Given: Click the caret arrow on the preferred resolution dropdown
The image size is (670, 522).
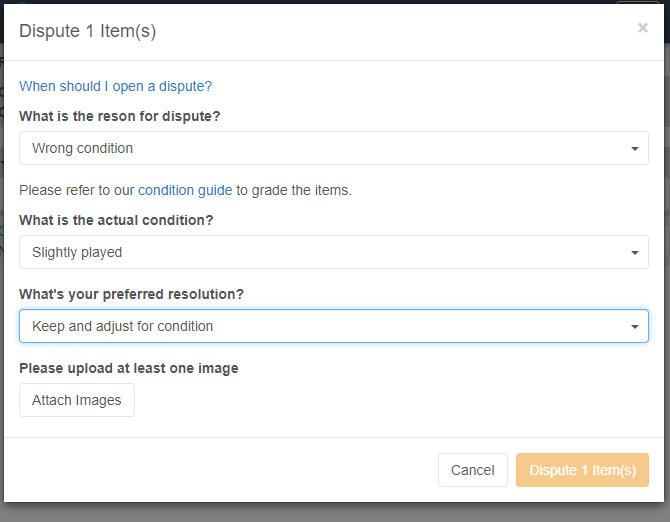Looking at the screenshot, I should pos(635,327).
